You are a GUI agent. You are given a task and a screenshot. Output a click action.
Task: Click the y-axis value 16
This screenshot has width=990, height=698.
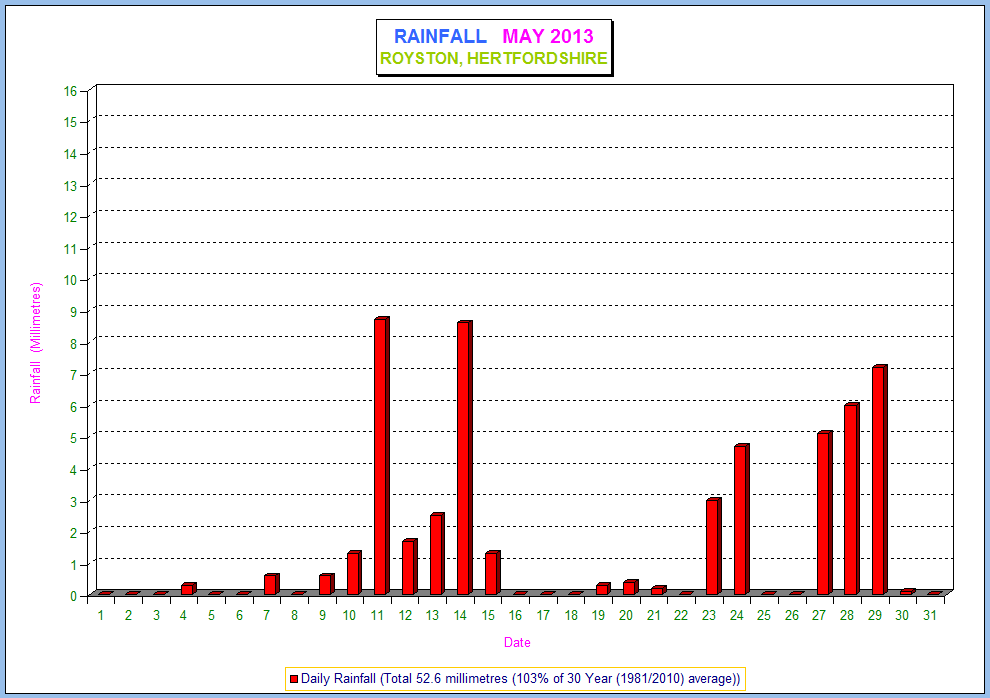coord(70,91)
